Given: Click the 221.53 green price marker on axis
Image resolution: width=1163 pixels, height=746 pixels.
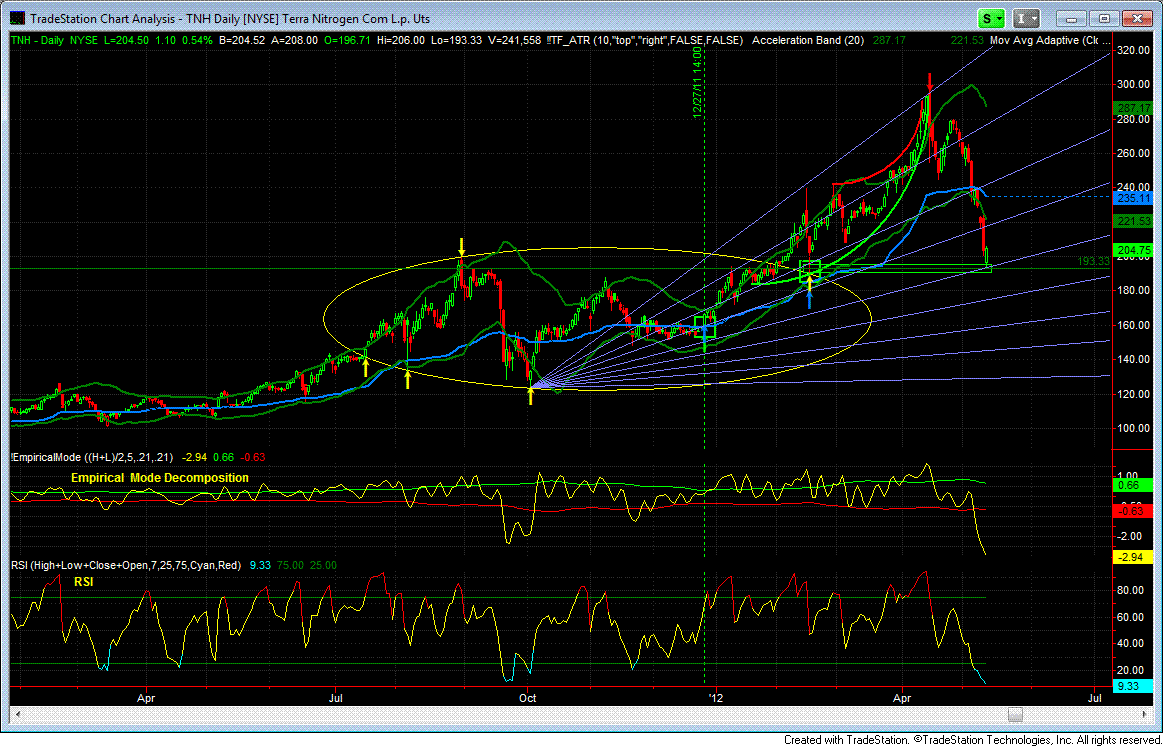Looking at the screenshot, I should coord(1133,222).
